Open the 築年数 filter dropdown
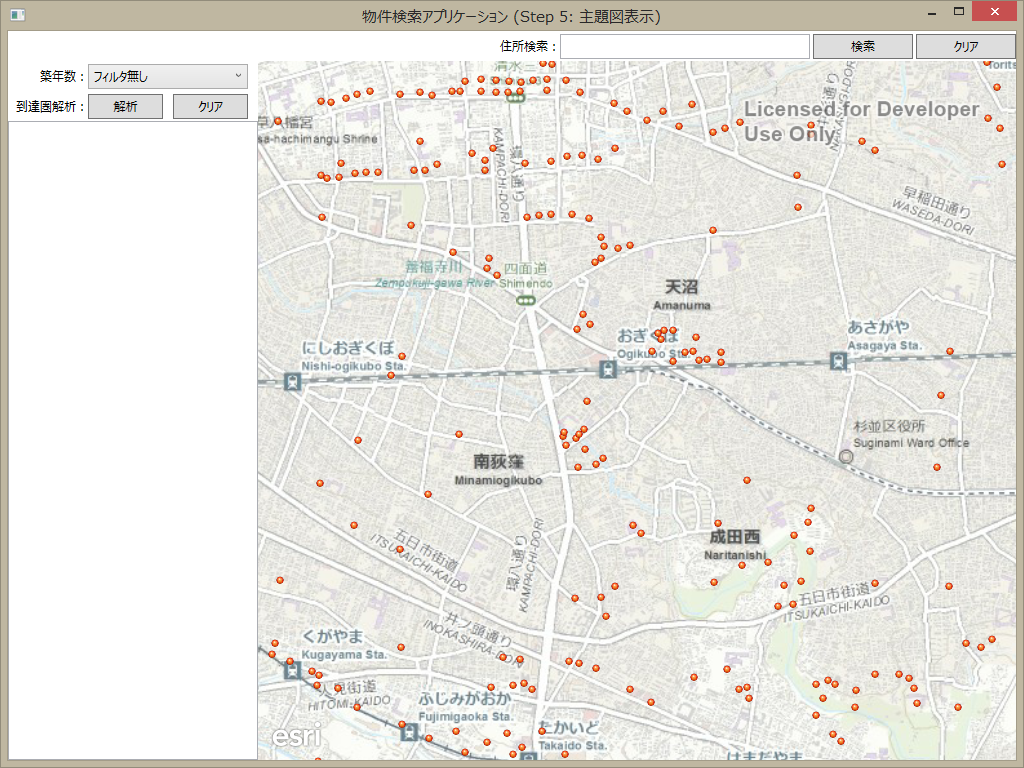The height and width of the screenshot is (768, 1024). pos(168,76)
